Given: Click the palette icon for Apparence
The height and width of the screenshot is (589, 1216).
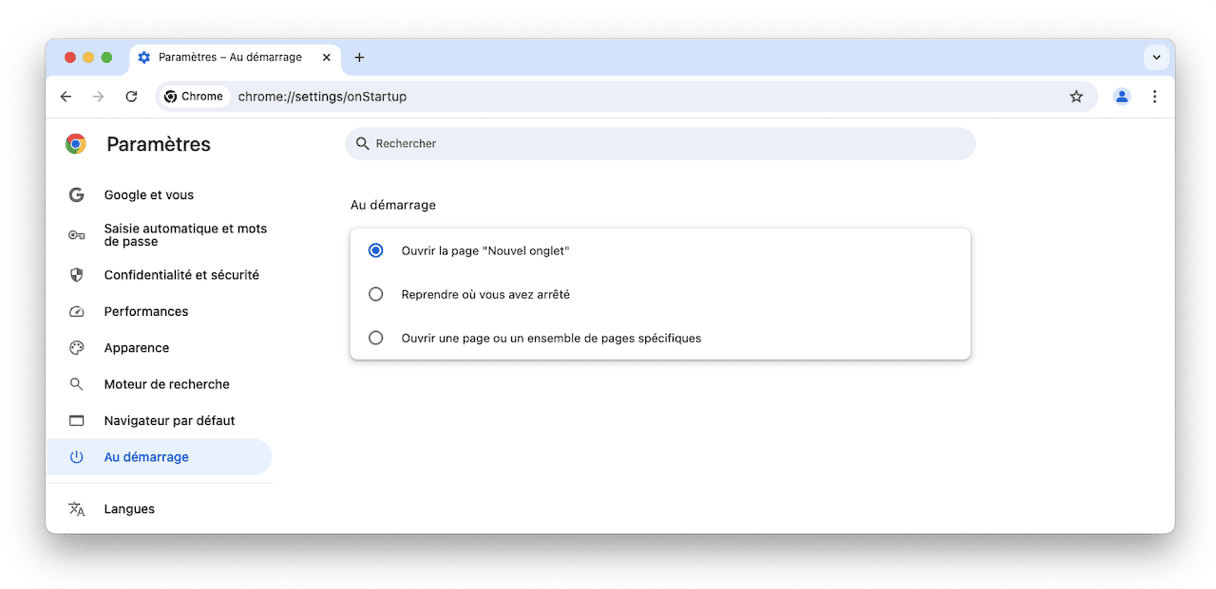Looking at the screenshot, I should [76, 348].
